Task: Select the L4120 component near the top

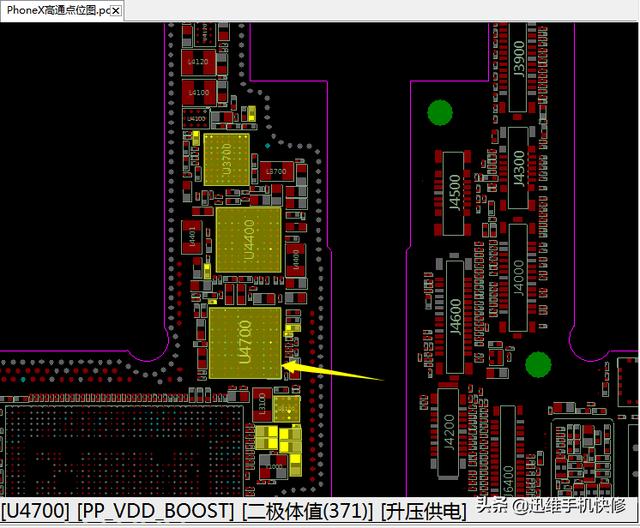Action: (x=198, y=62)
